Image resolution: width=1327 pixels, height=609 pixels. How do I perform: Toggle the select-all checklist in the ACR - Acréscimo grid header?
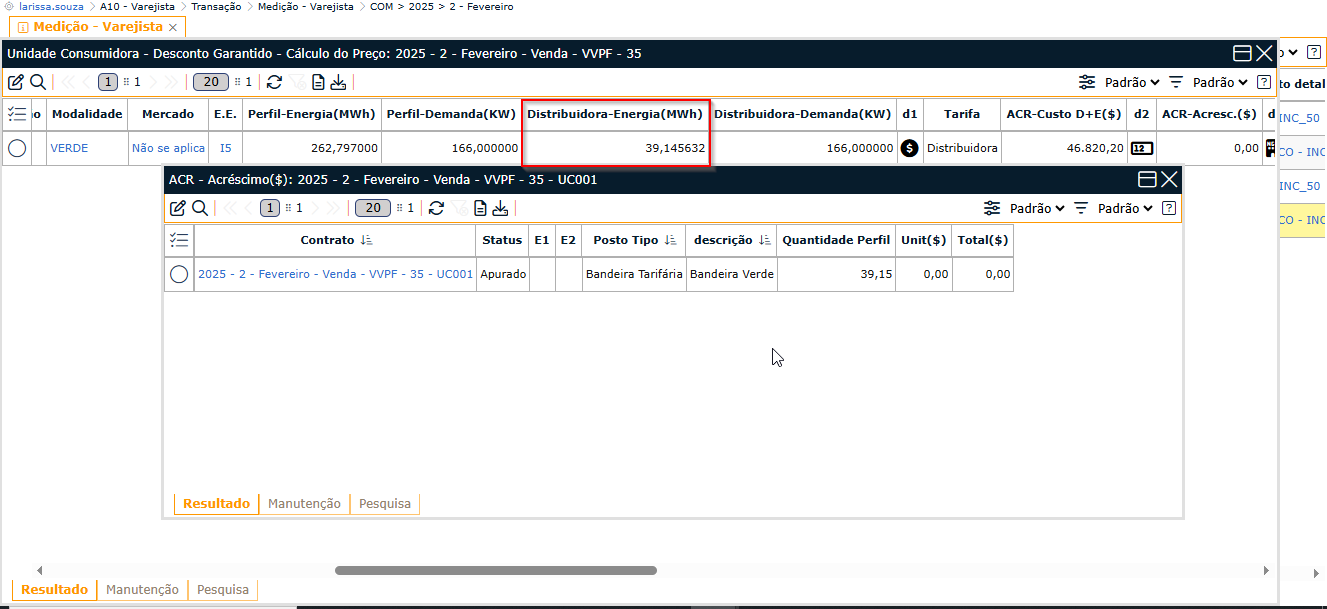click(x=179, y=240)
